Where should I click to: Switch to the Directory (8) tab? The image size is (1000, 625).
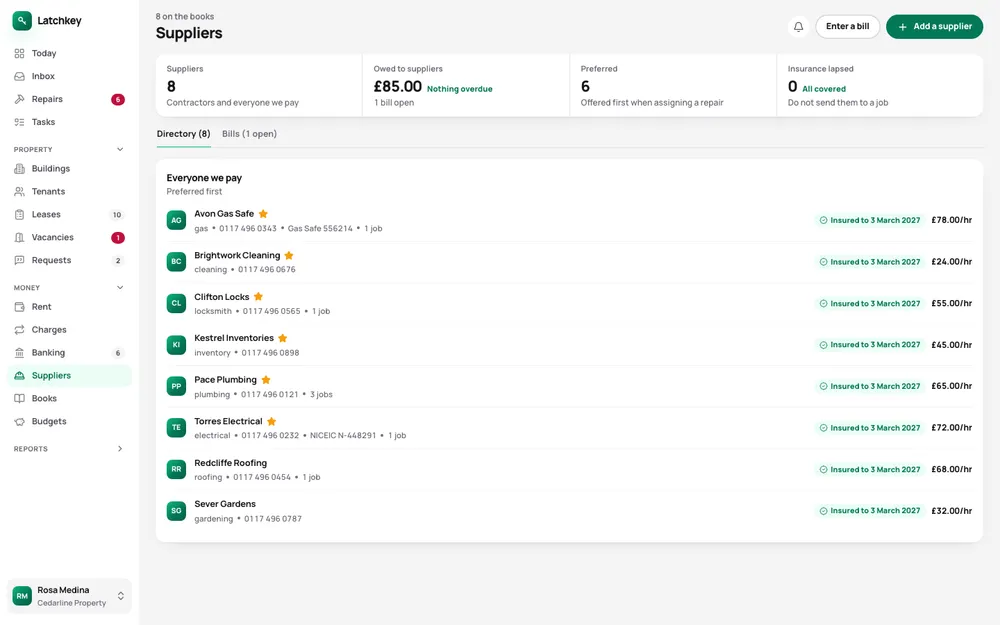184,134
